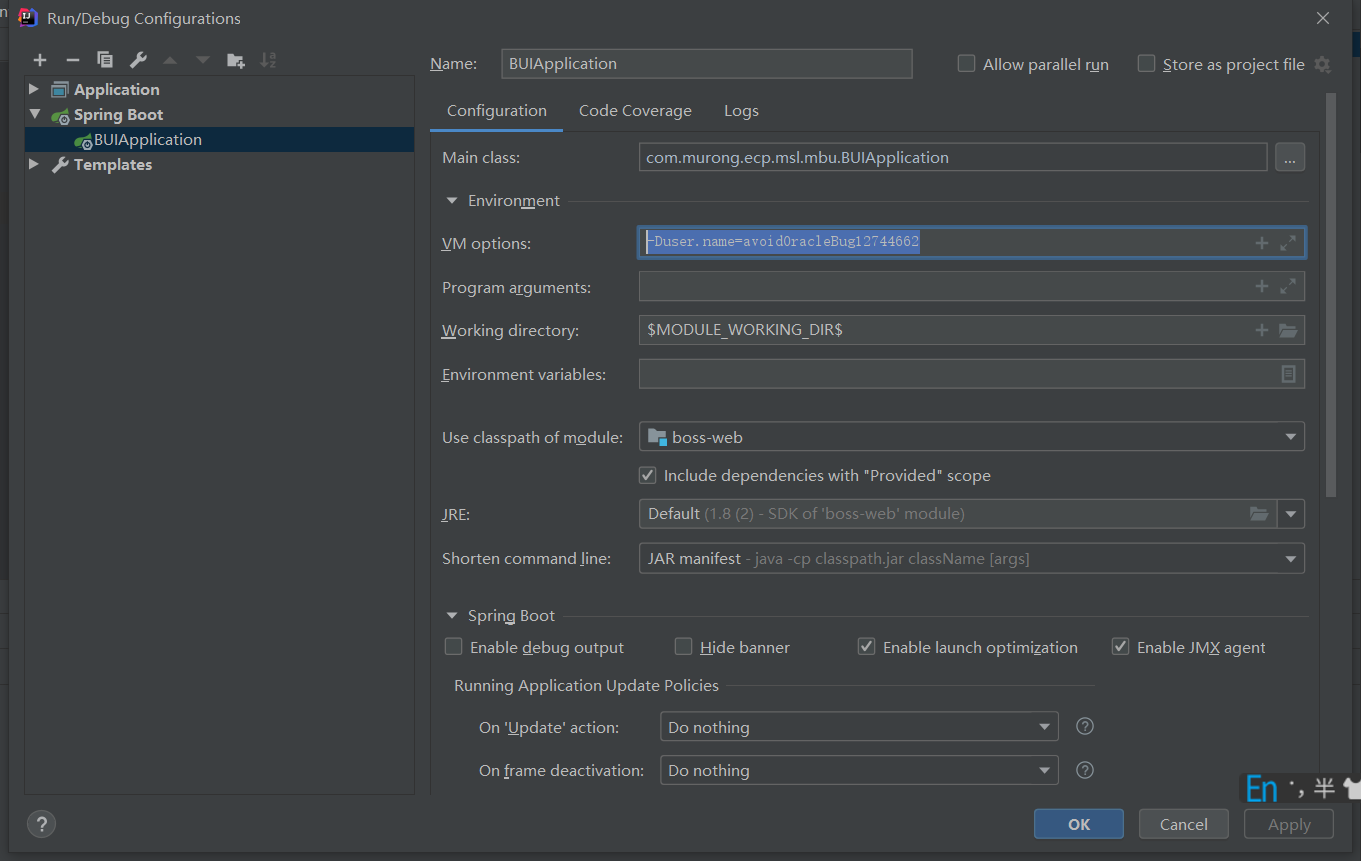
Task: Confirm with the OK button
Action: pyautogui.click(x=1079, y=824)
